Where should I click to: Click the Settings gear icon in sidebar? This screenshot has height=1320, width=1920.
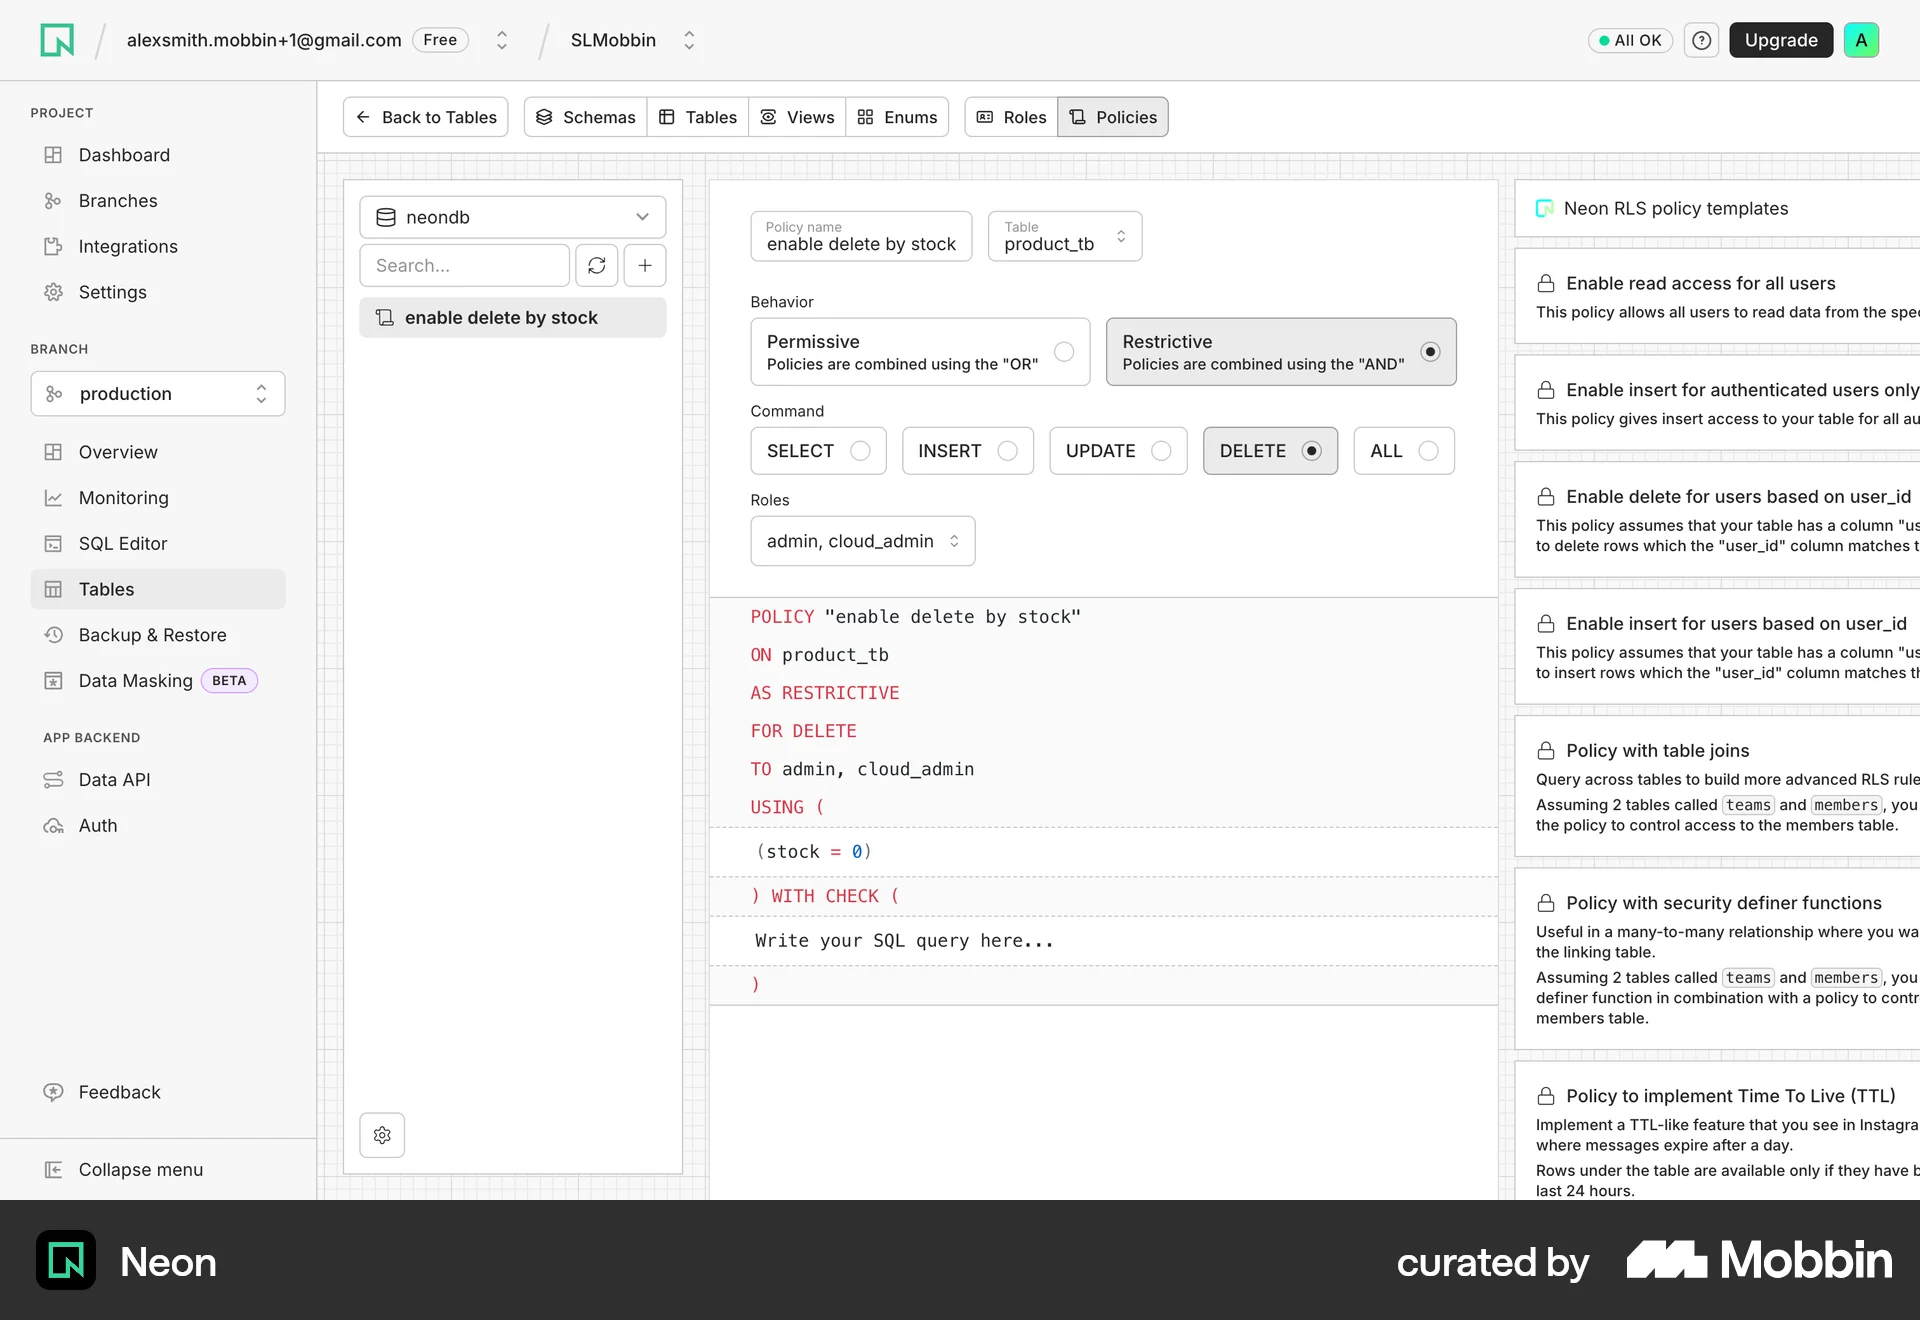click(x=53, y=292)
